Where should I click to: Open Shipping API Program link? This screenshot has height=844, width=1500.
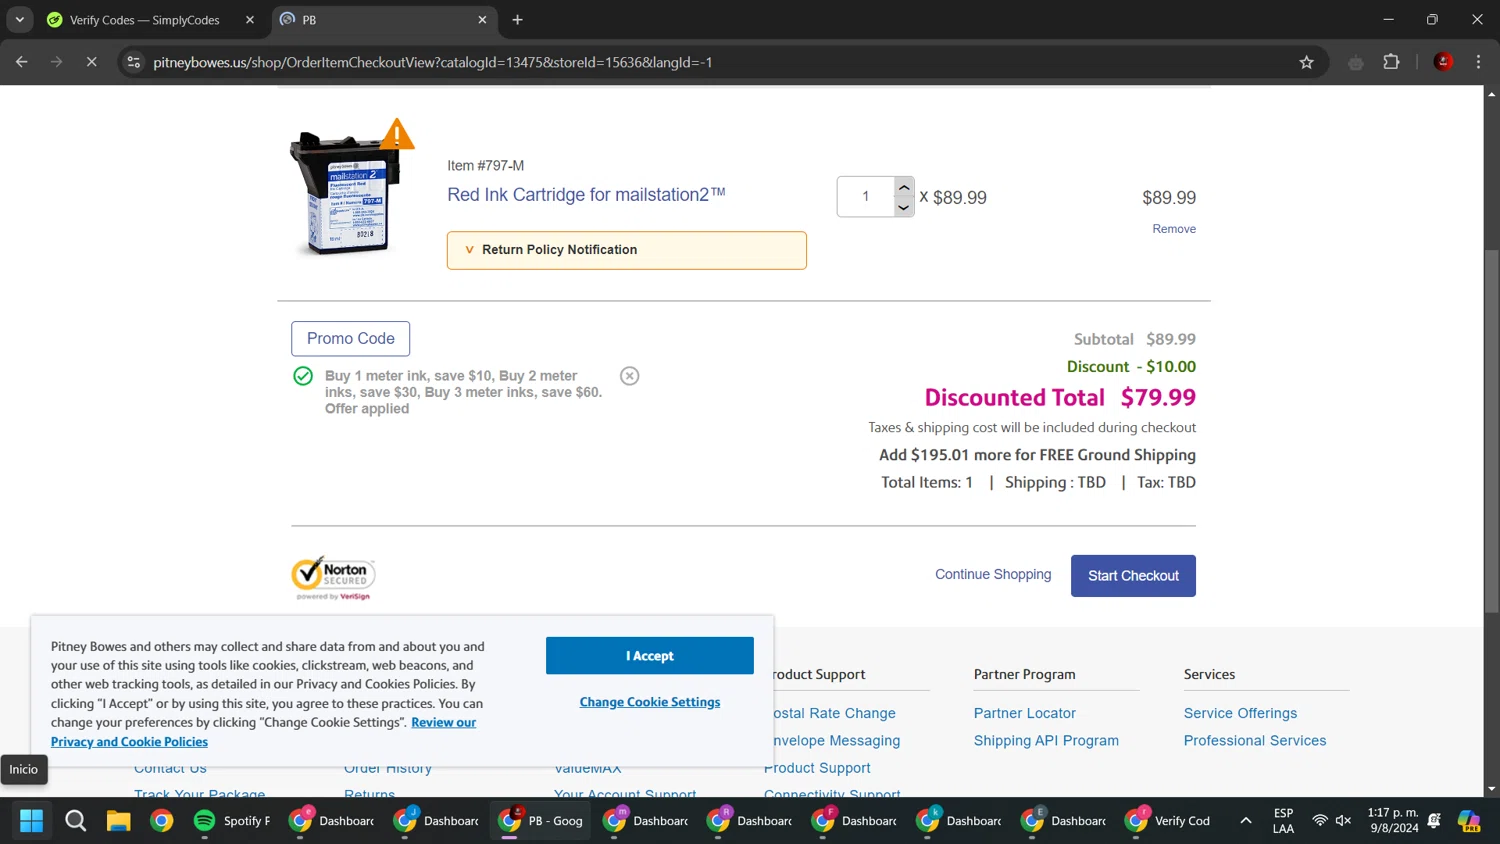[1046, 741]
